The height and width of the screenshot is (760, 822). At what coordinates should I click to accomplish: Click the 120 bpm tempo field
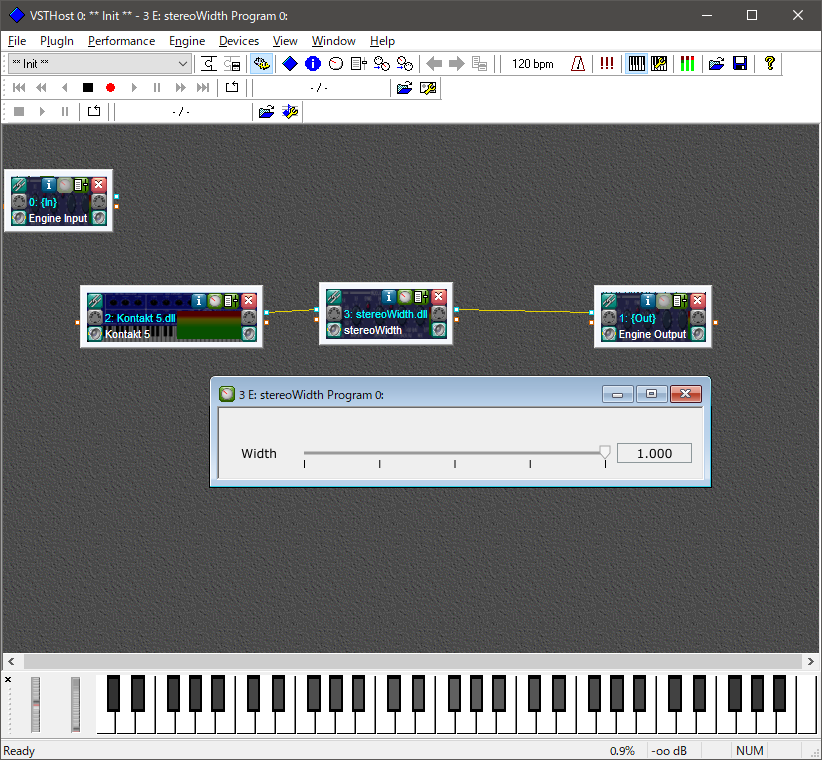point(533,64)
